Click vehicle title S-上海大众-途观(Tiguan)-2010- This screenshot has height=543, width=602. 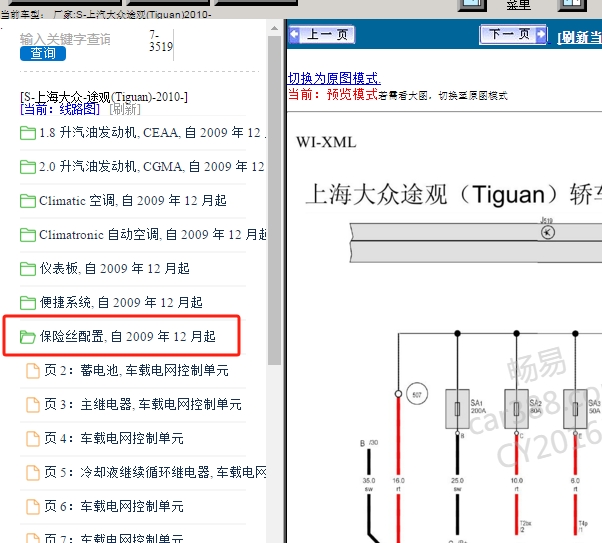[104, 96]
